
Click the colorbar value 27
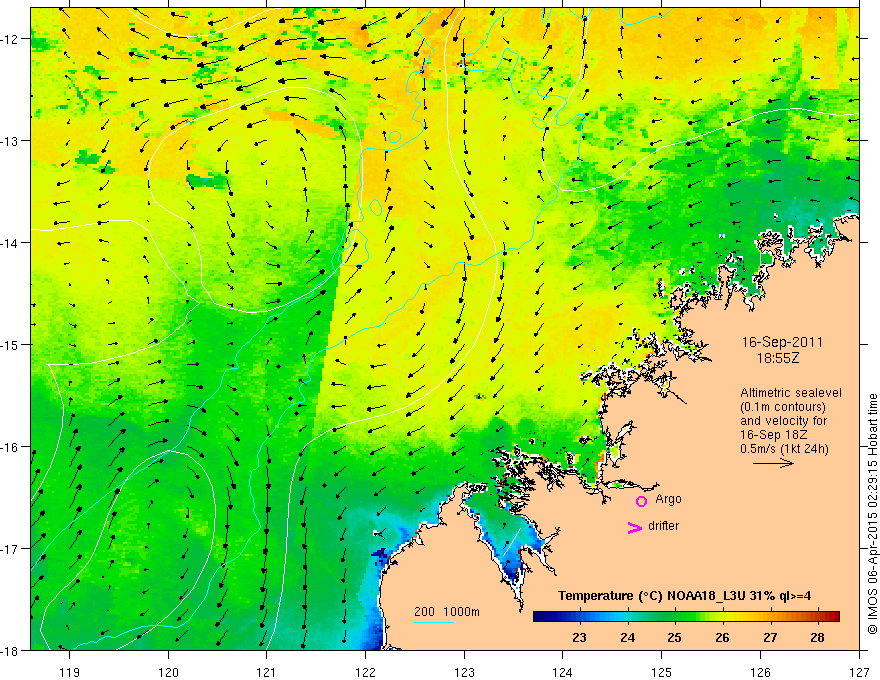coord(770,637)
